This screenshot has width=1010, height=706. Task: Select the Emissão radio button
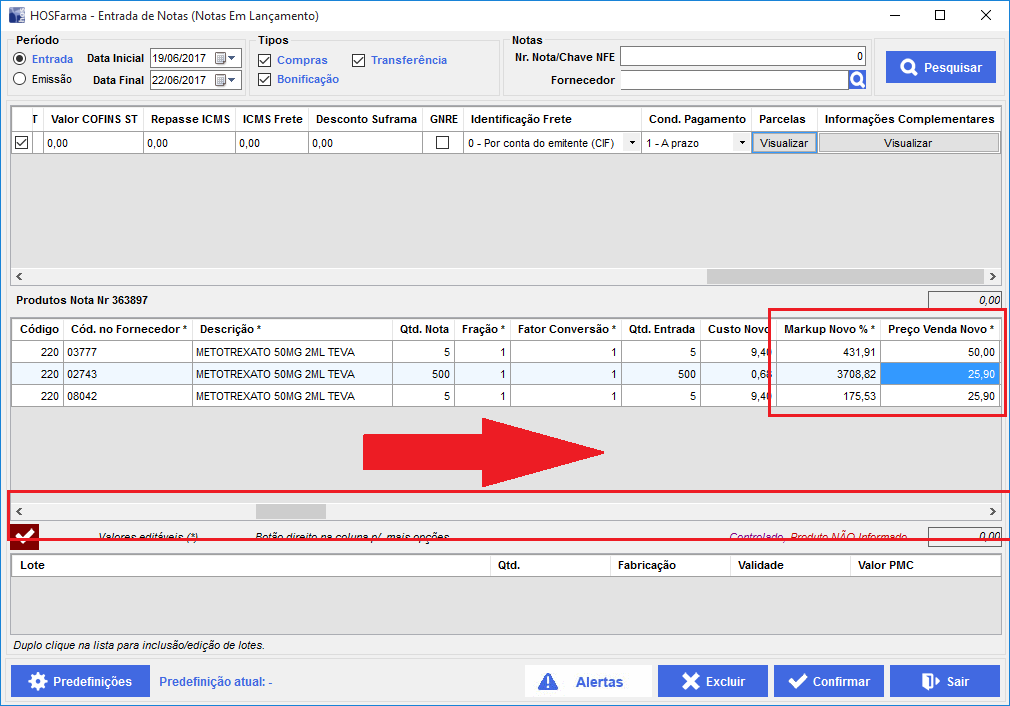pyautogui.click(x=20, y=79)
